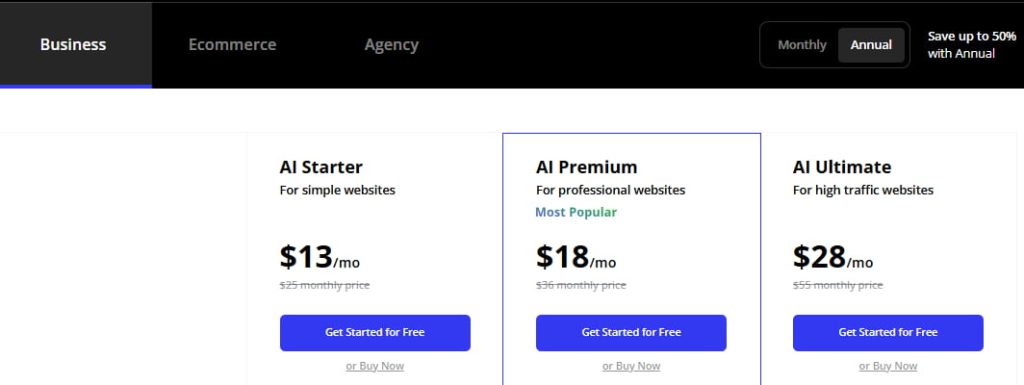
Task: Click the $28/mo price
Action: pos(833,257)
